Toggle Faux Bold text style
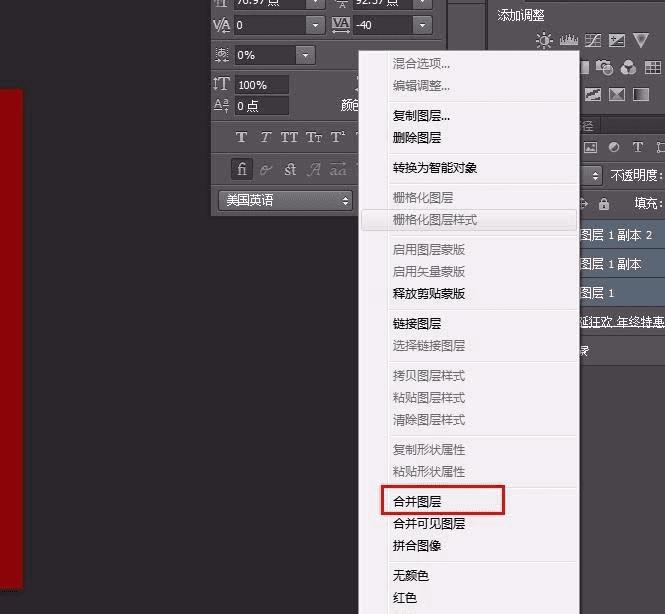The image size is (665, 614). [x=241, y=137]
